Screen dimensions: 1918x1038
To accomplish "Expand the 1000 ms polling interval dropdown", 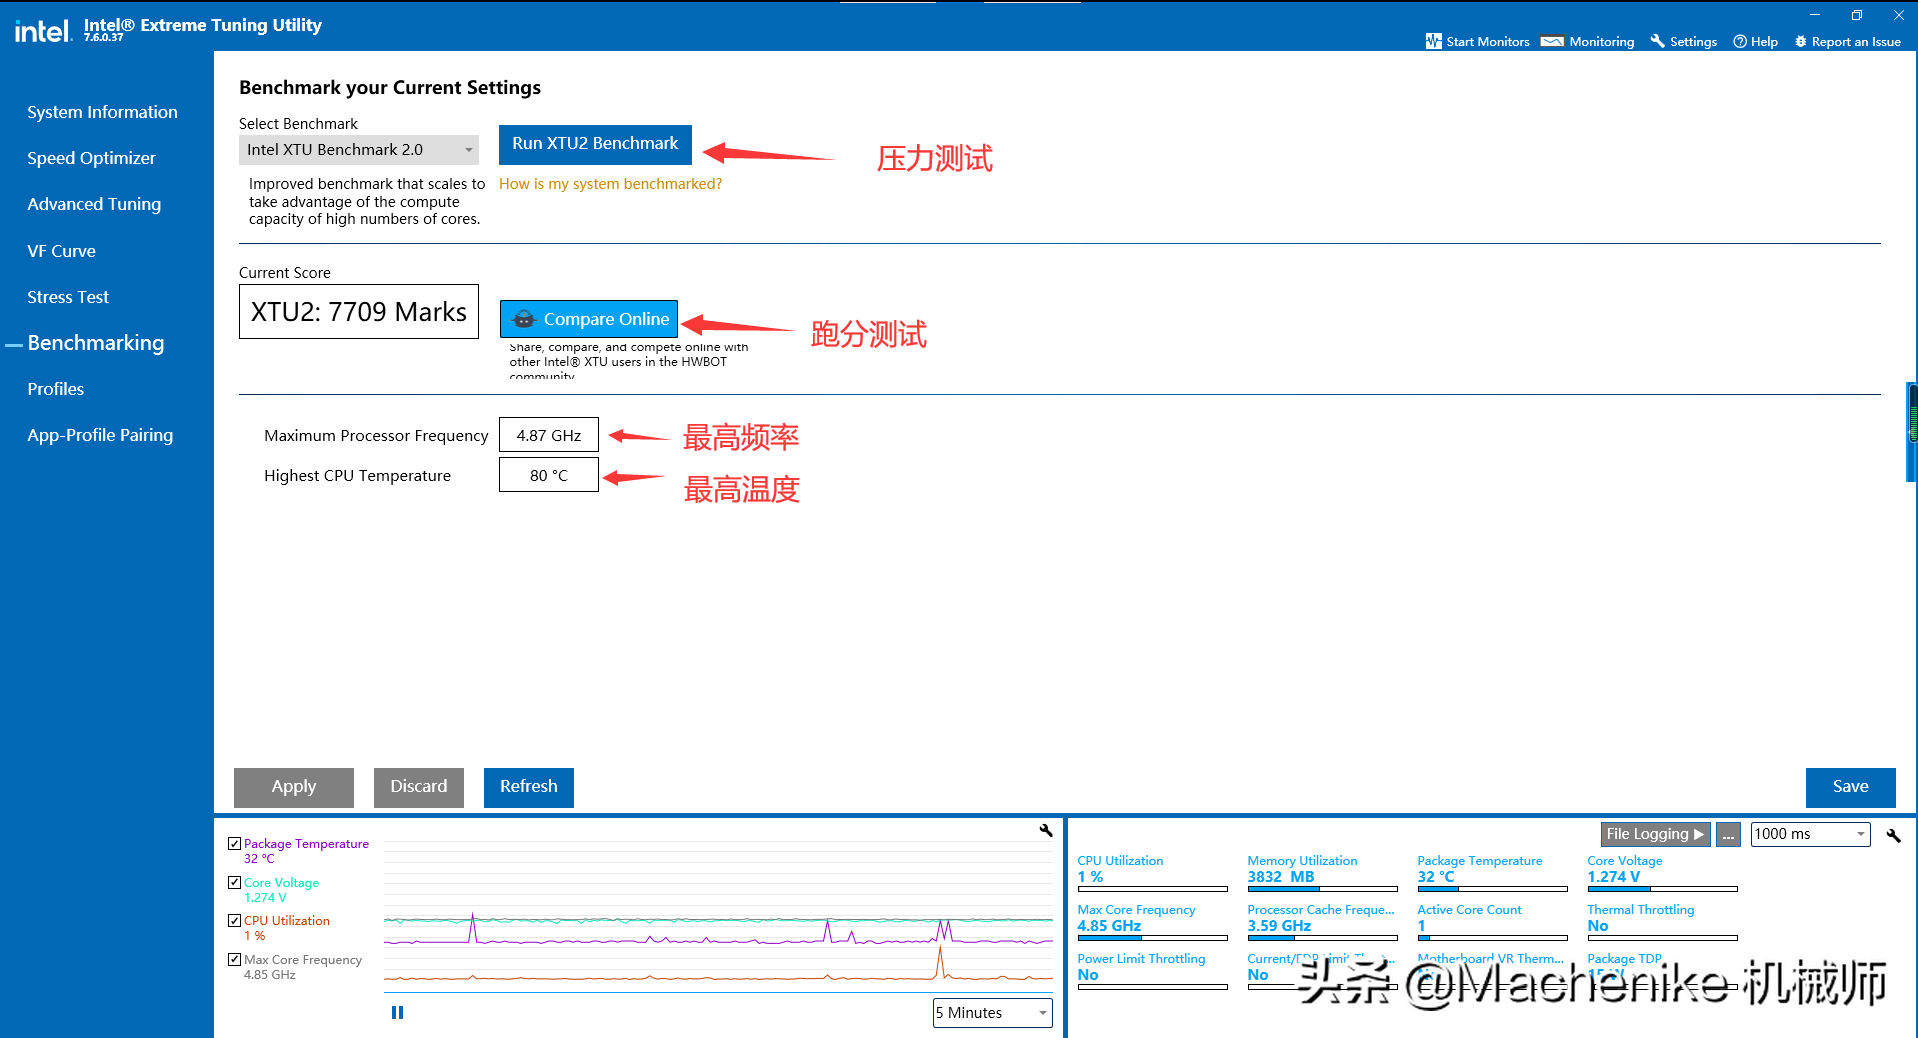I will [1810, 834].
